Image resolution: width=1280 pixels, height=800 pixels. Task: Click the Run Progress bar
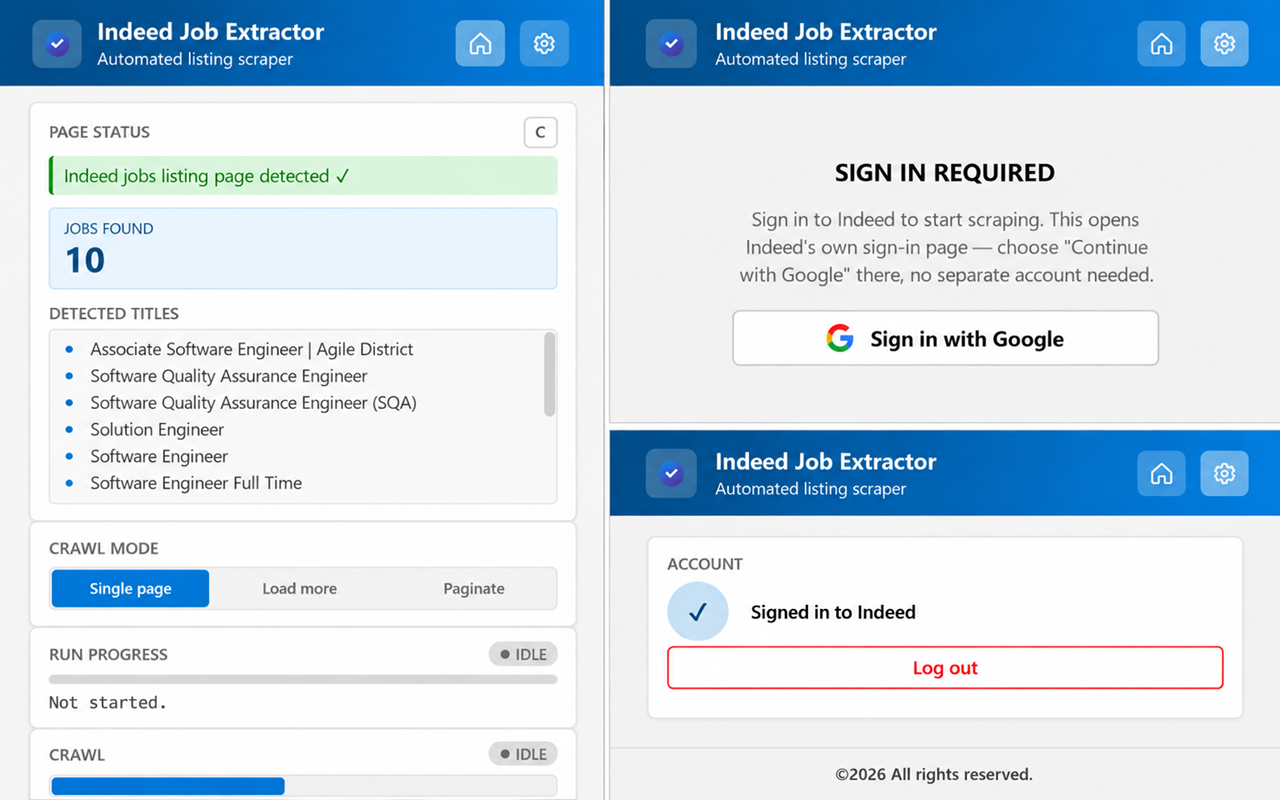coord(303,679)
